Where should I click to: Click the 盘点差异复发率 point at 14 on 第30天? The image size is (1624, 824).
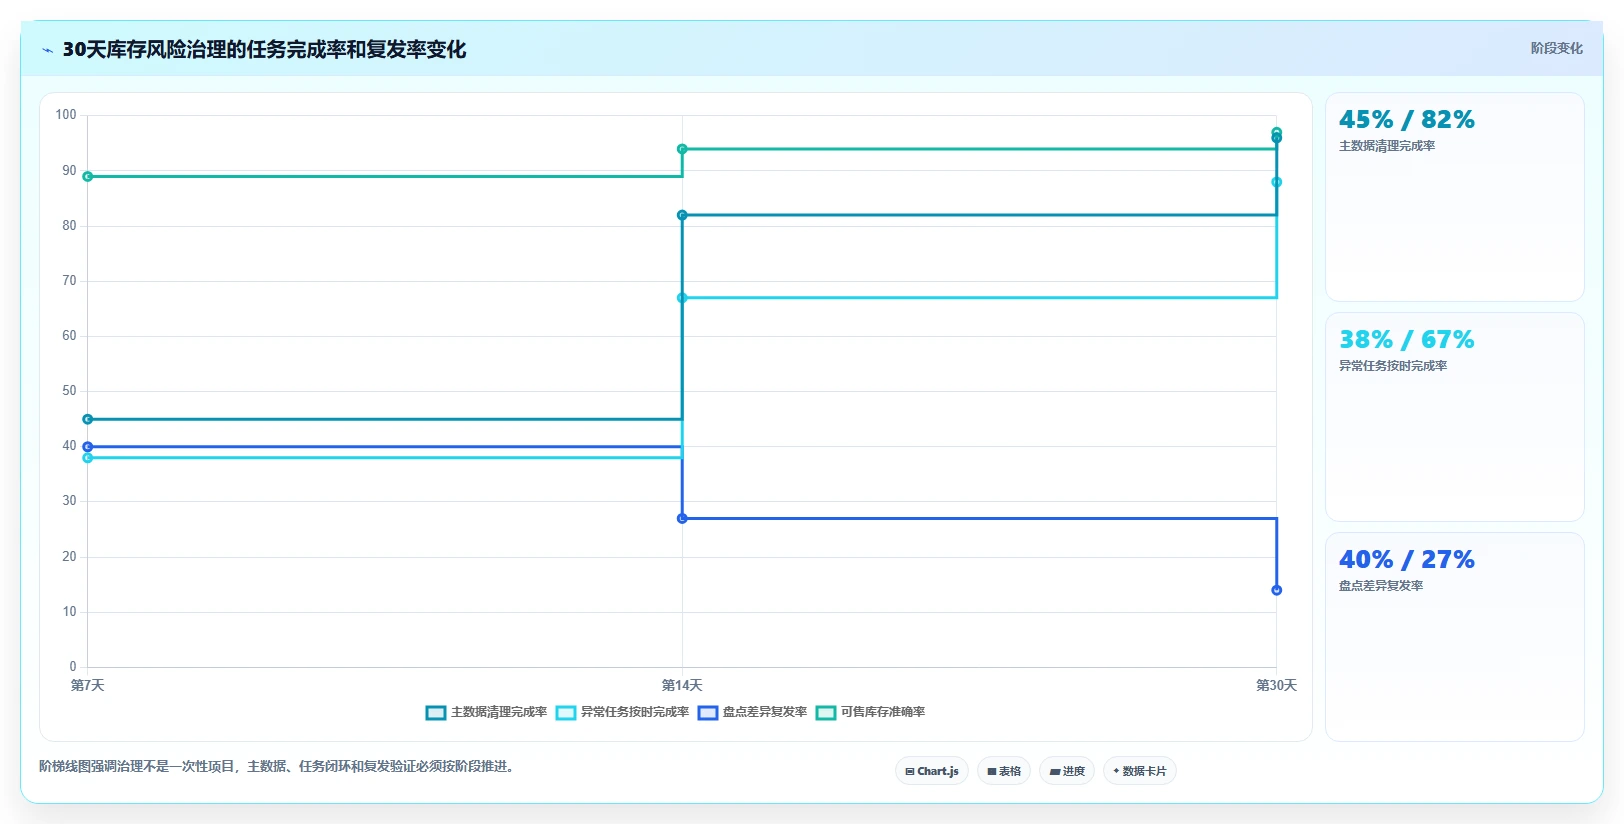[1277, 590]
